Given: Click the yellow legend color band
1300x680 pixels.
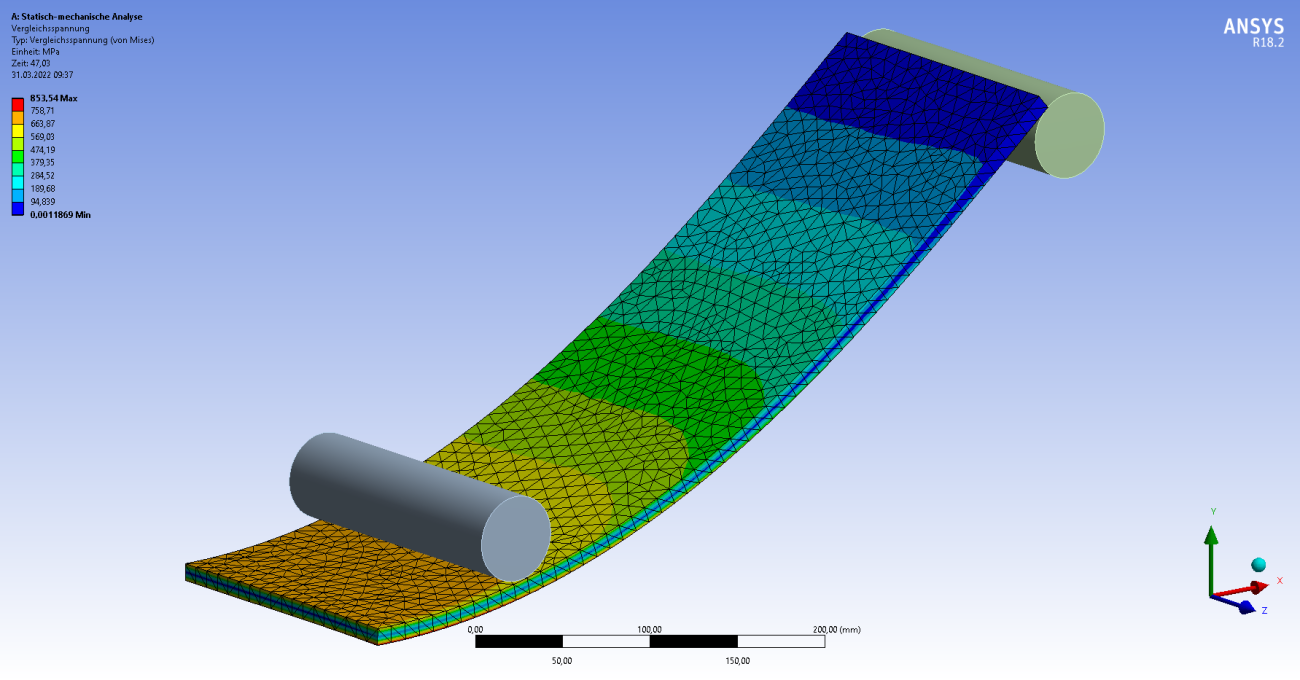Looking at the screenshot, I should 17,130.
